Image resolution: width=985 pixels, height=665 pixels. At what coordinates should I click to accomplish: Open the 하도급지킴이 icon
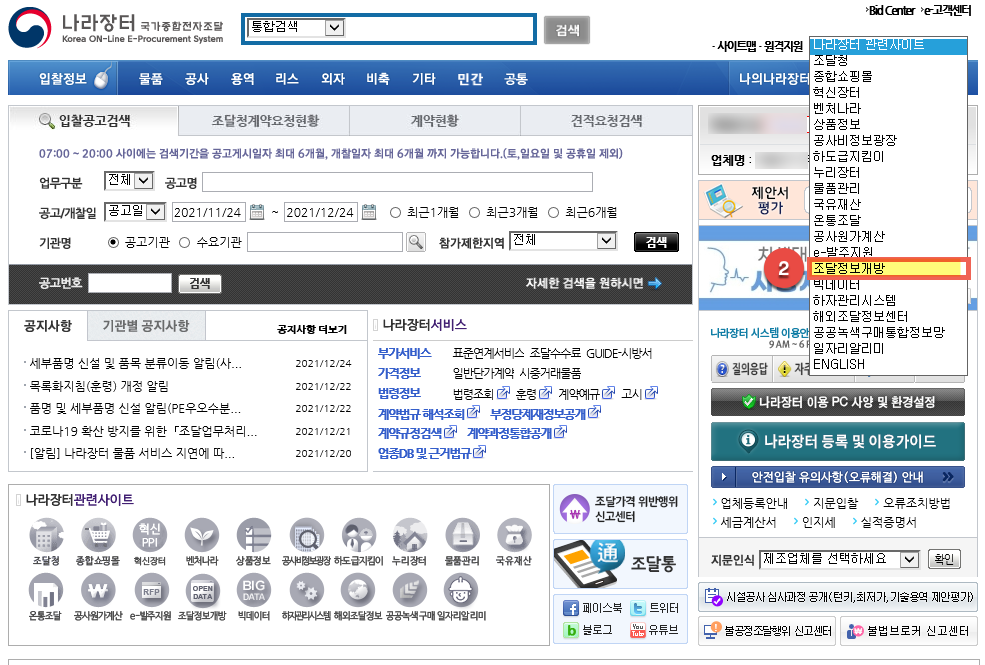[358, 535]
